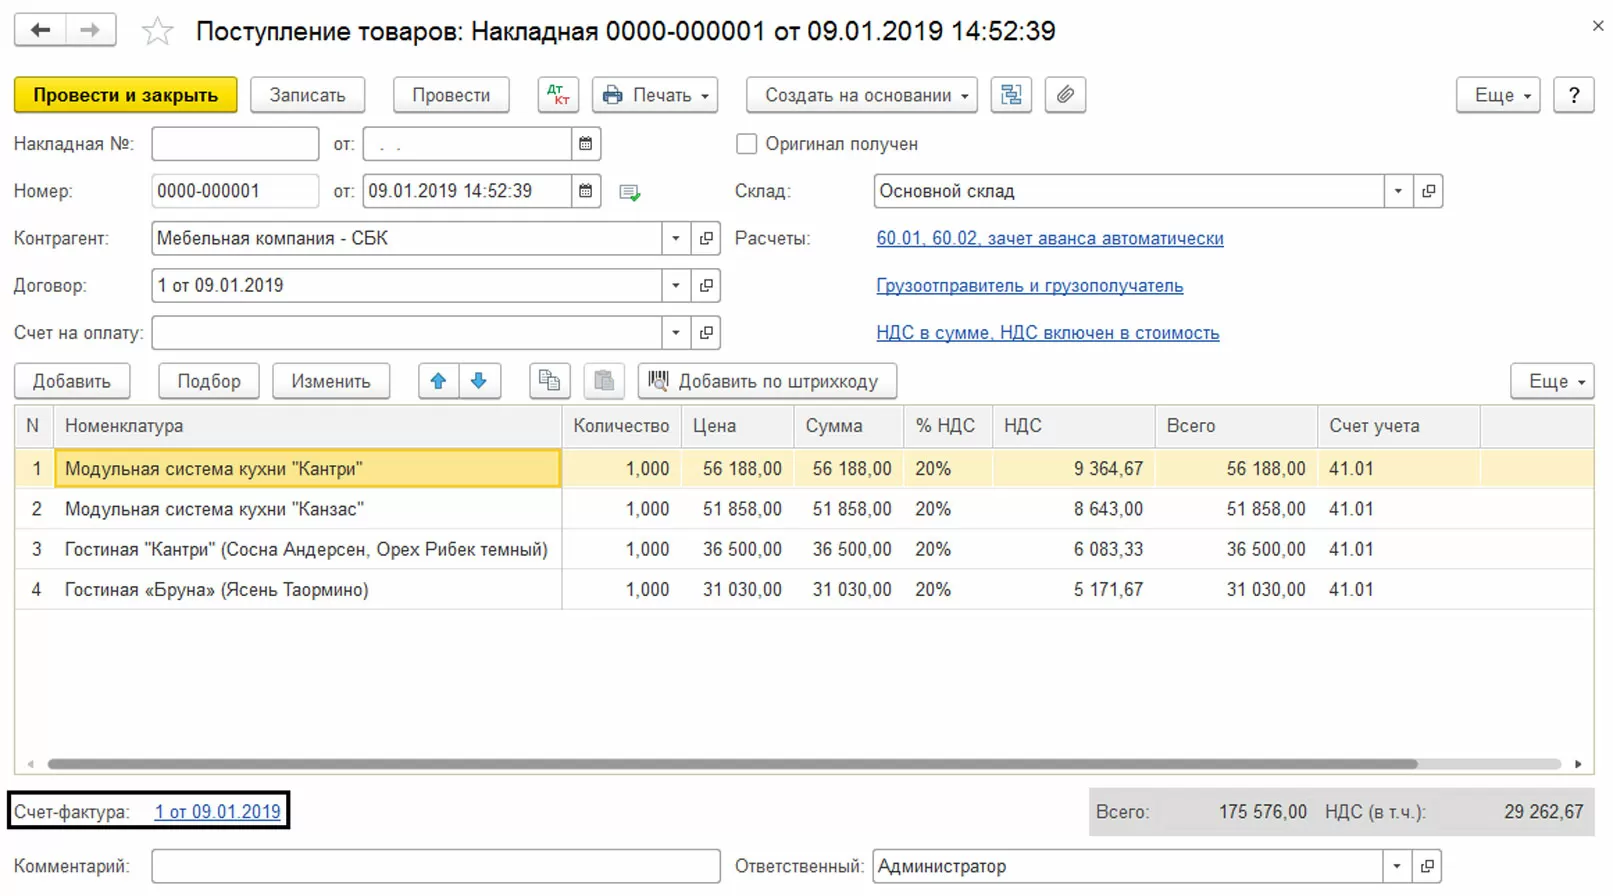Open the Печать menu
The image size is (1613, 896).
[x=656, y=95]
